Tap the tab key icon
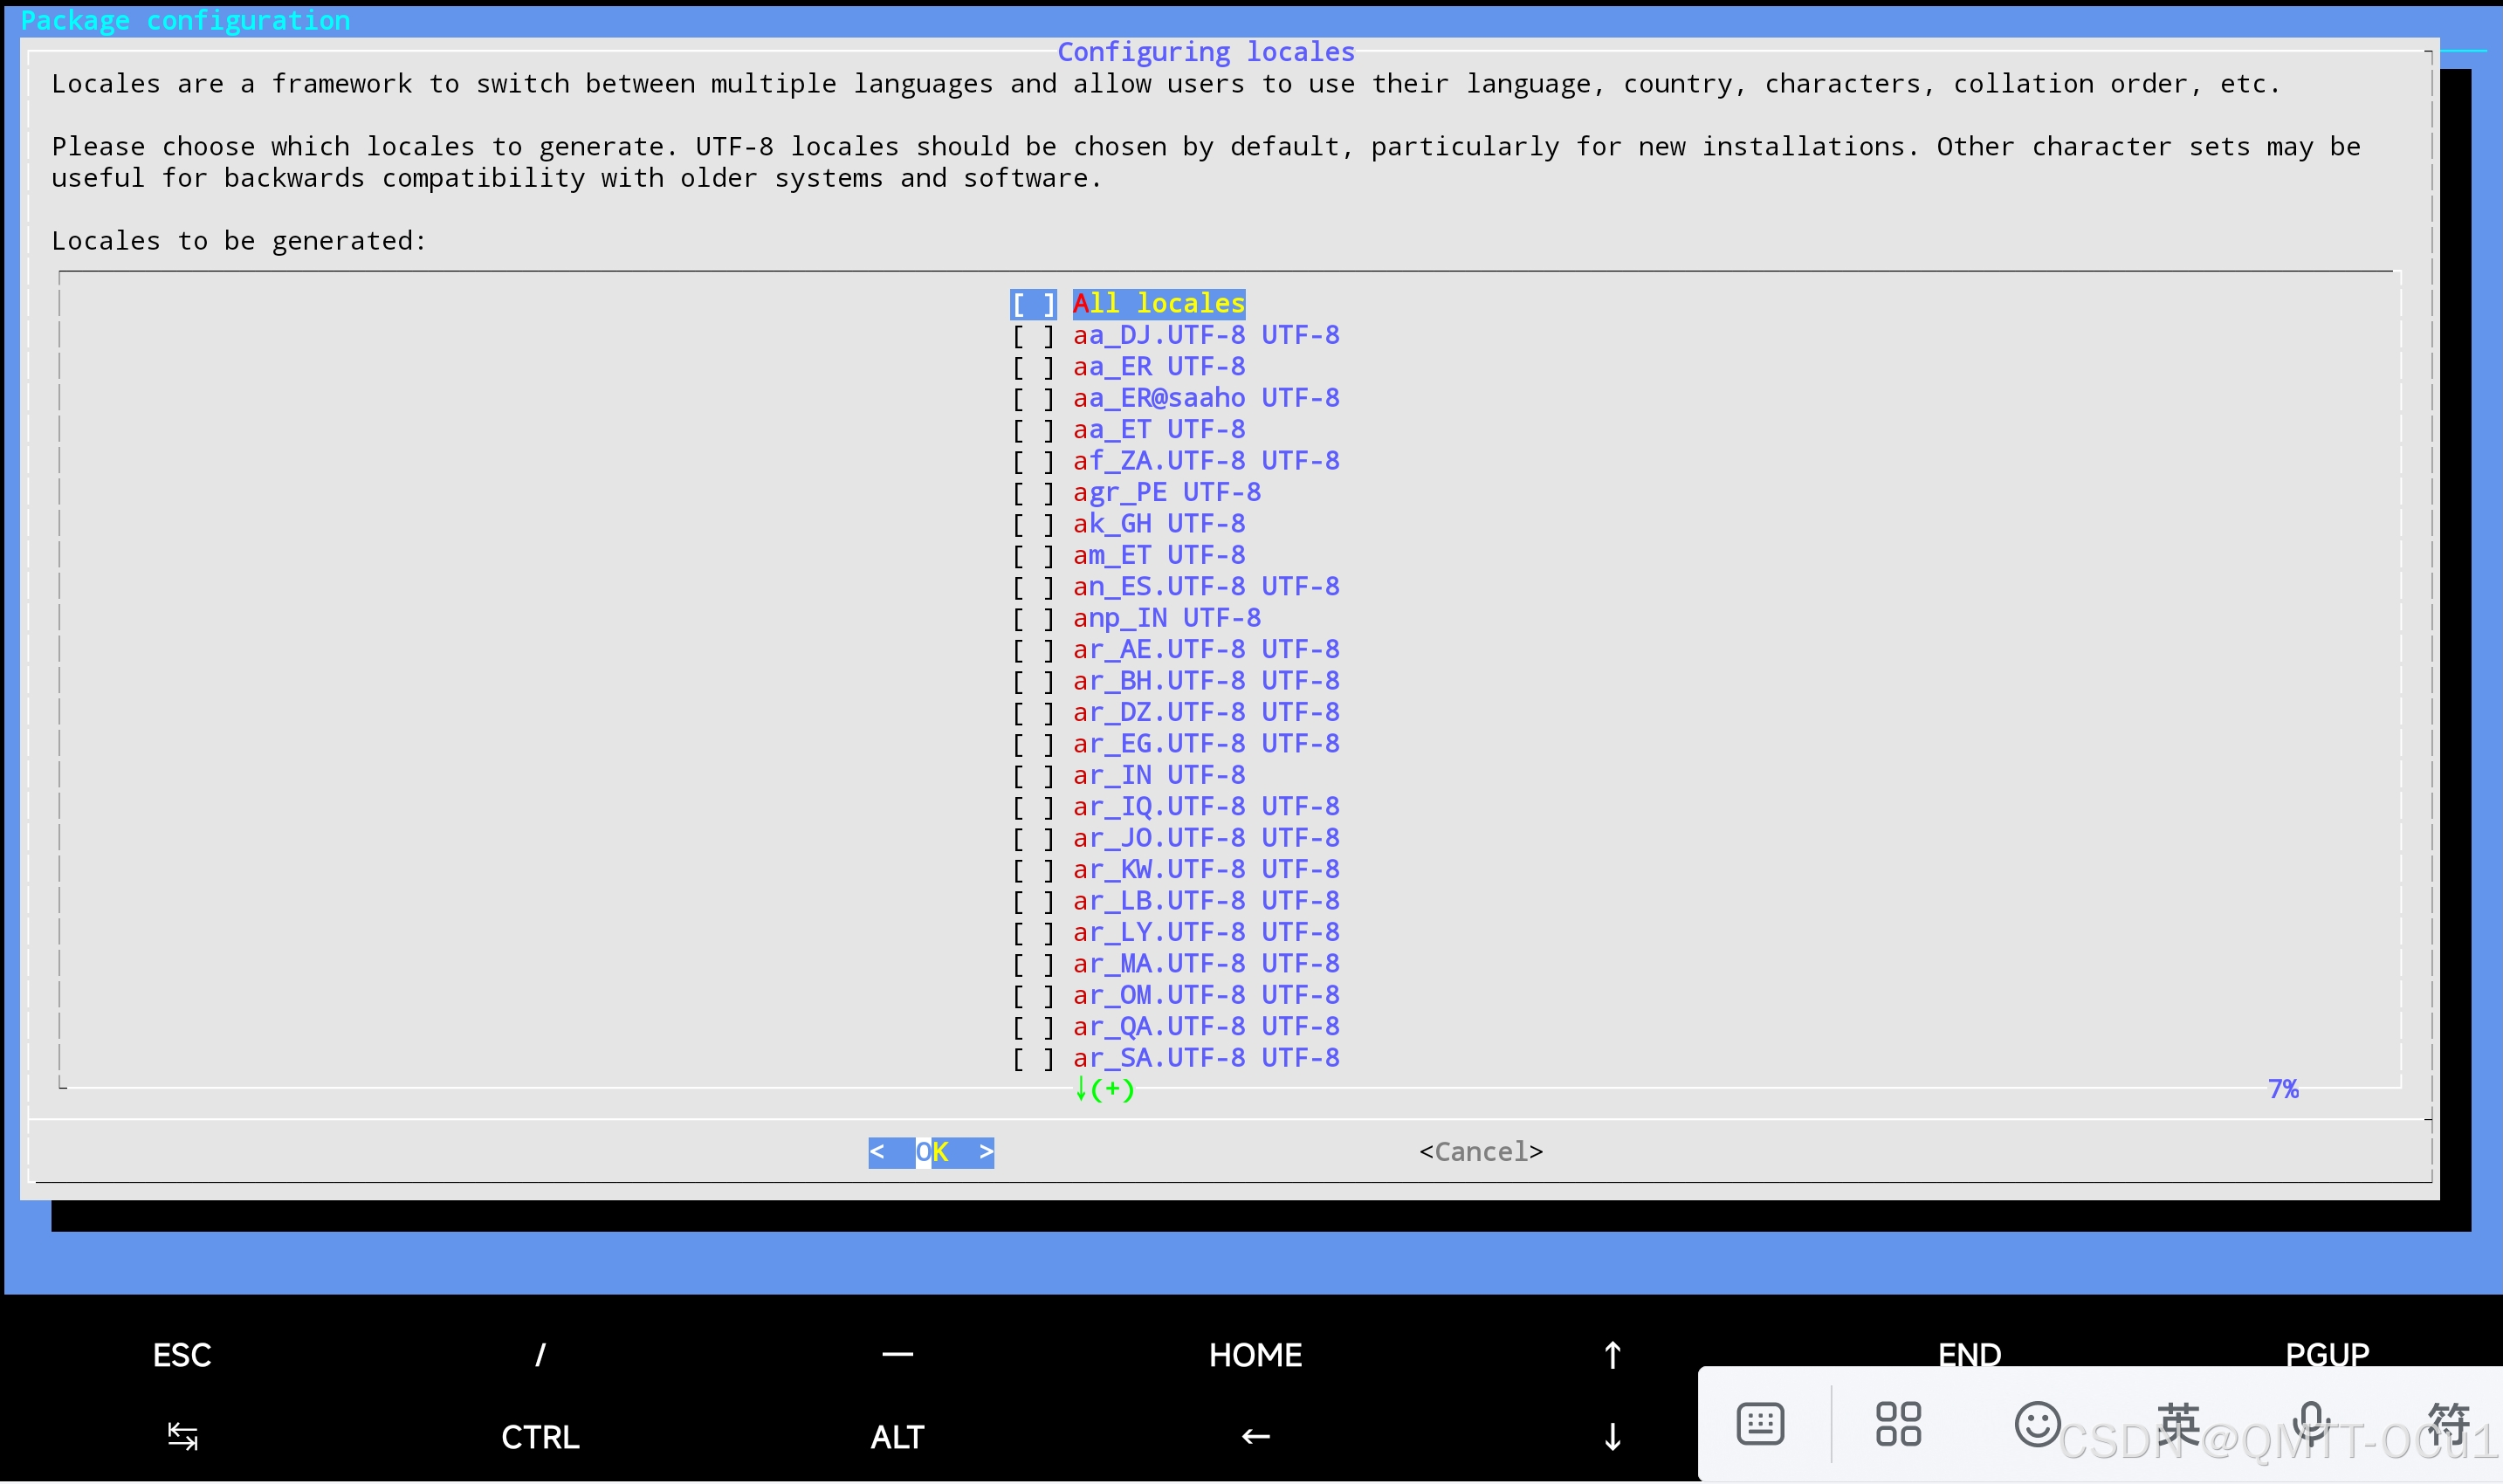This screenshot has width=2503, height=1484. (182, 1436)
